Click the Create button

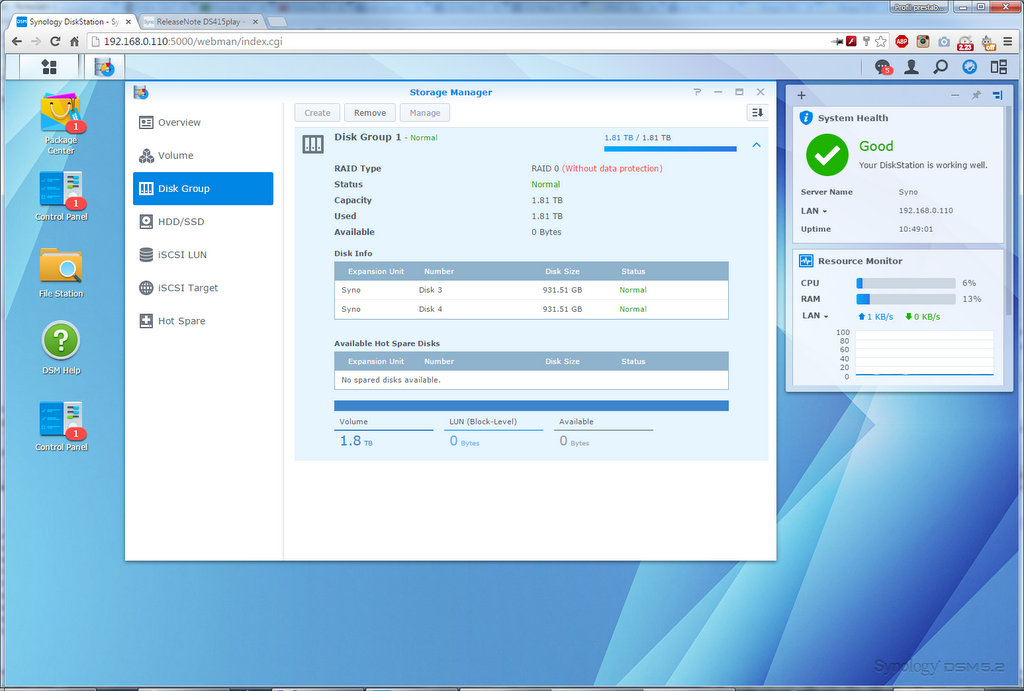pos(317,113)
